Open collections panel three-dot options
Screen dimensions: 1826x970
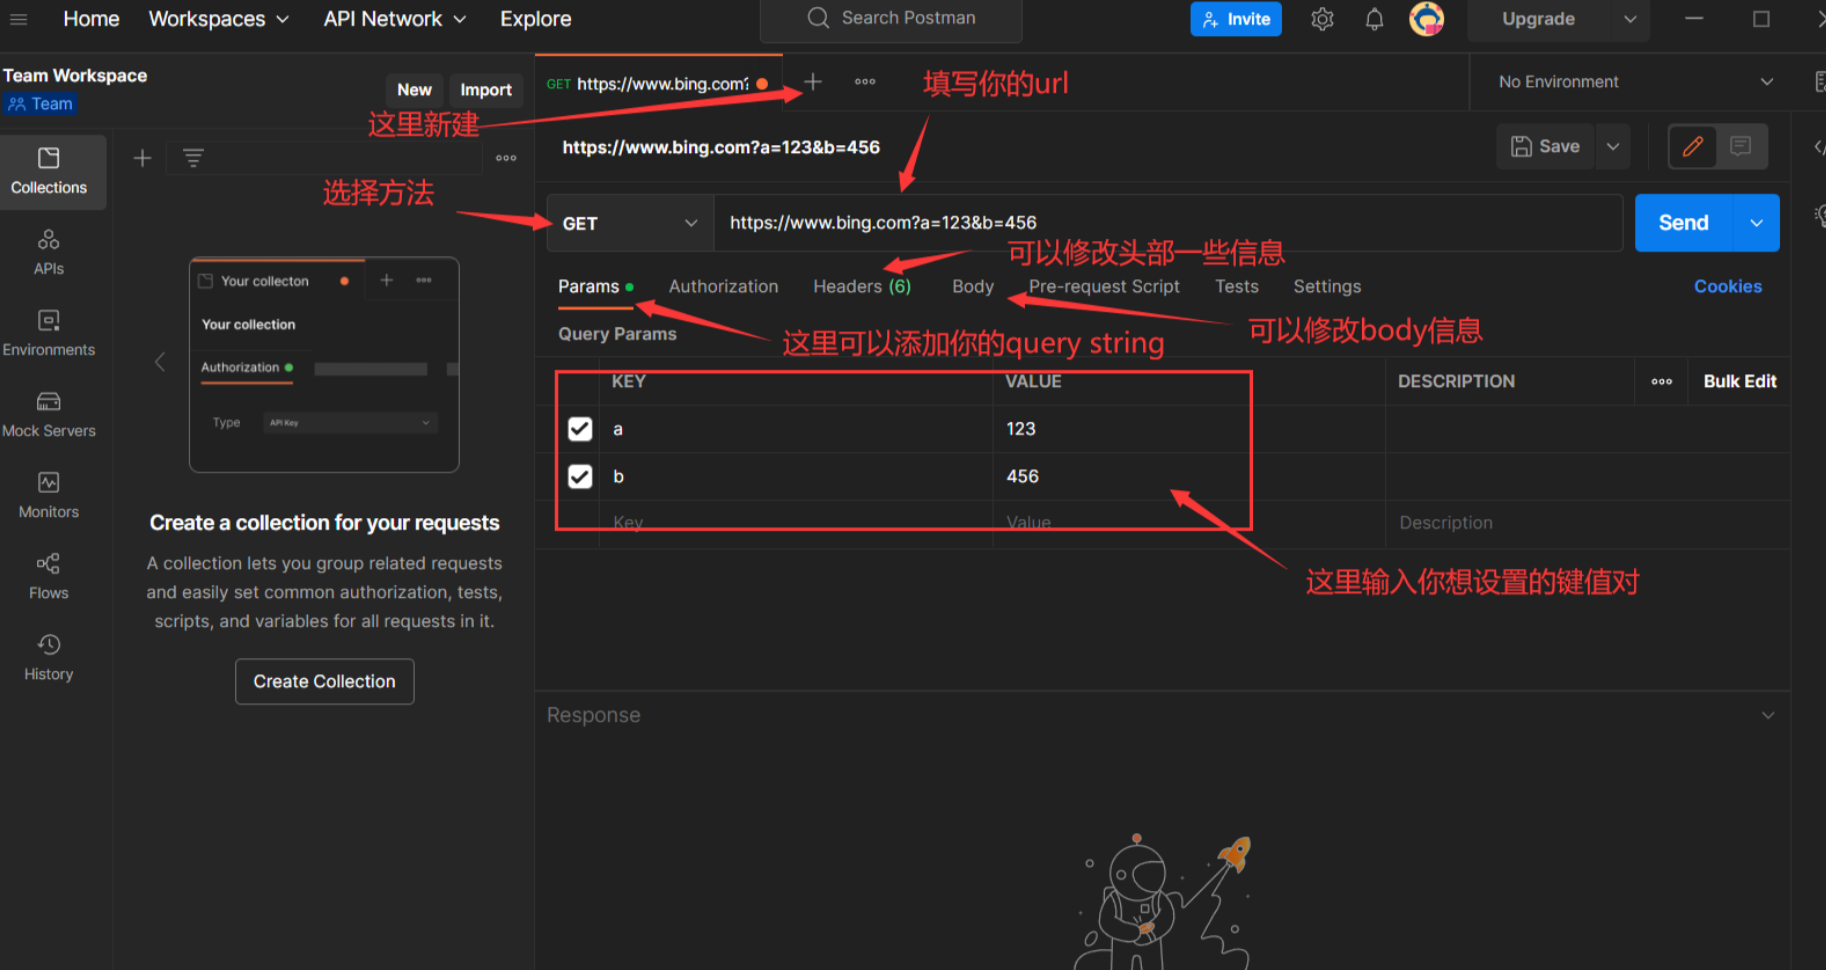click(x=506, y=158)
